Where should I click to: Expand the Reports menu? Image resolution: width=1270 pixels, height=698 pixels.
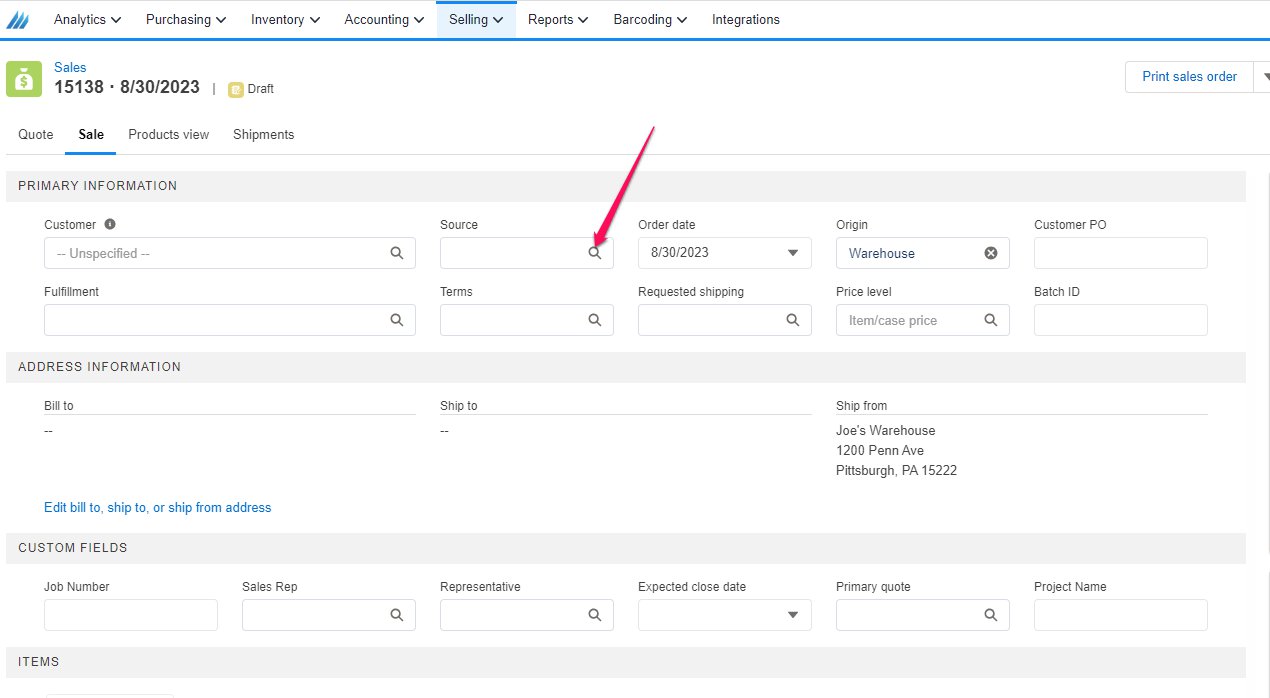(x=558, y=19)
